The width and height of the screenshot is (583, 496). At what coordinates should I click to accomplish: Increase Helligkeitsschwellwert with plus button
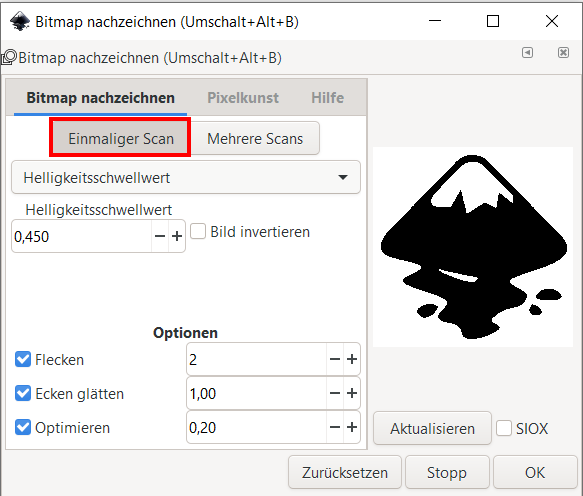177,236
